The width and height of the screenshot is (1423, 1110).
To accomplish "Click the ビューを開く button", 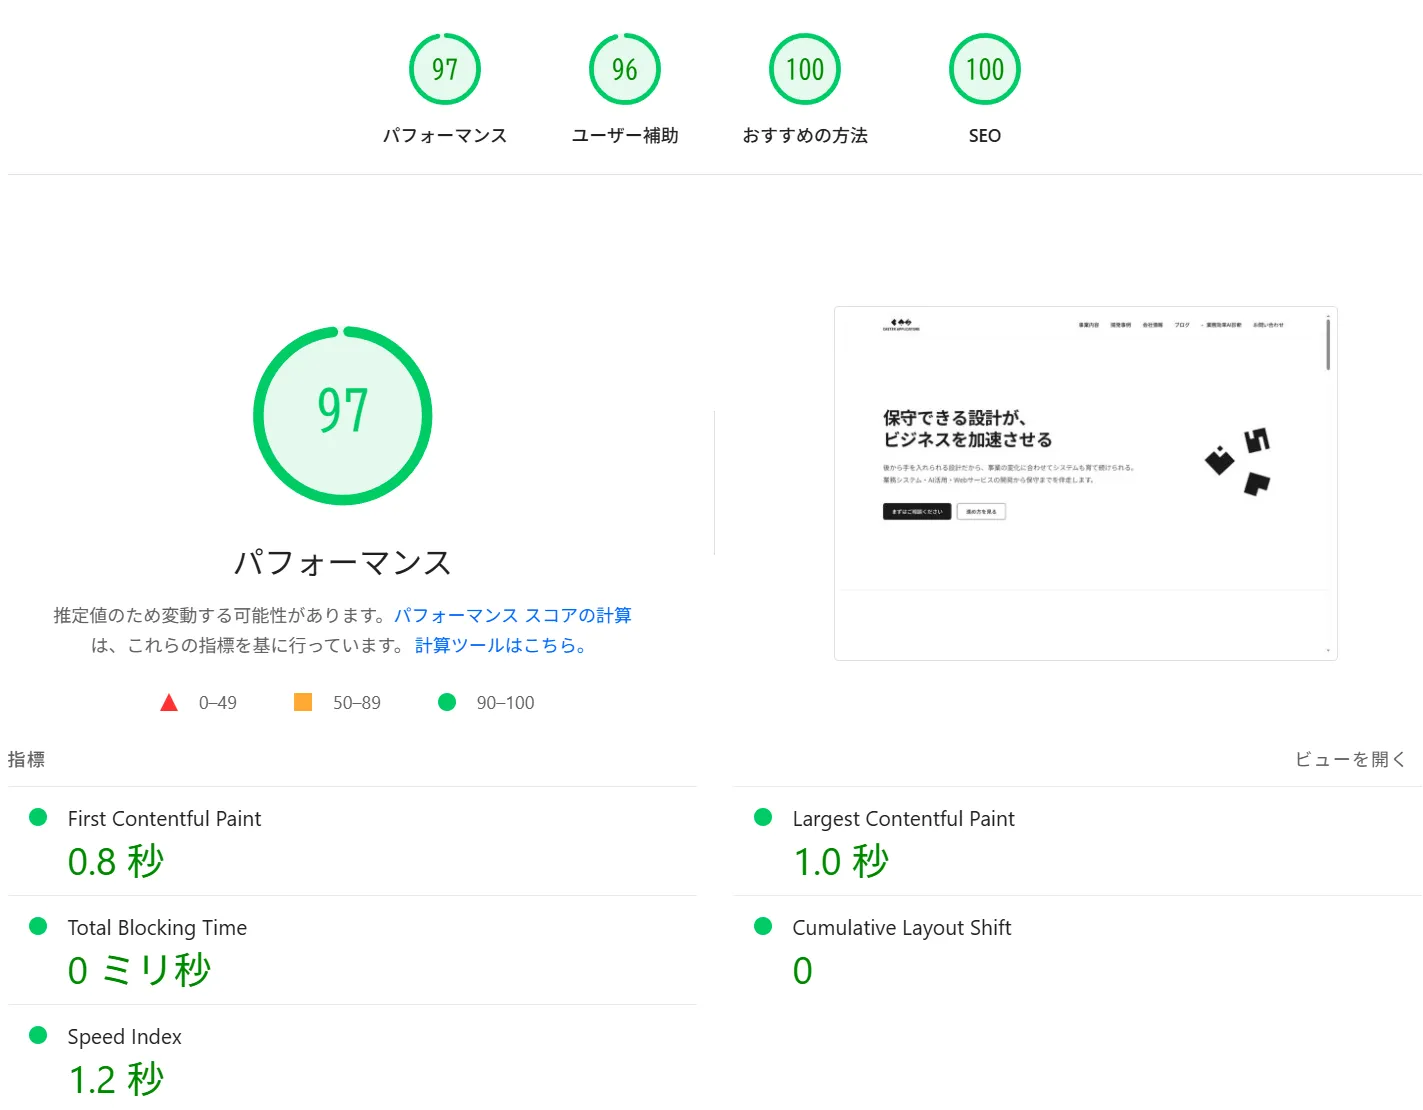I will tap(1350, 759).
